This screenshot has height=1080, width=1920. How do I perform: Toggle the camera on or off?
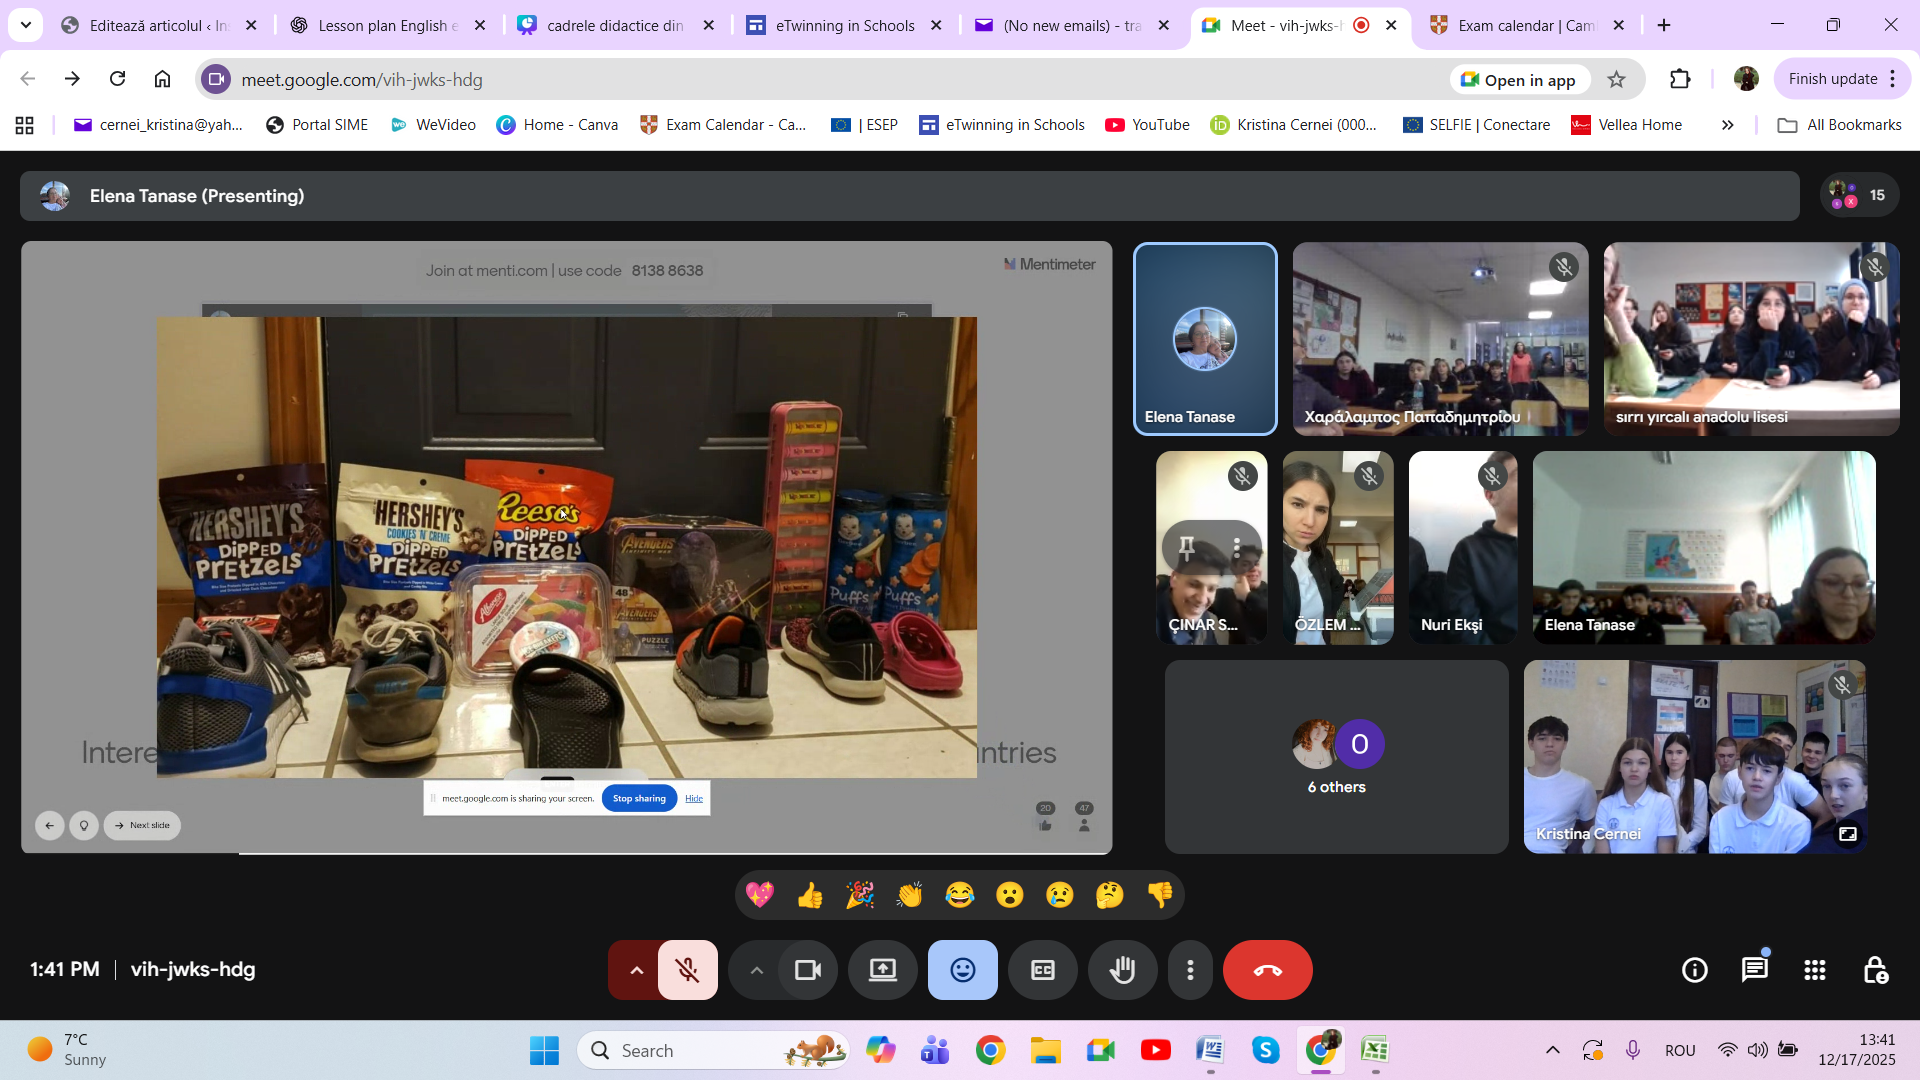click(807, 970)
